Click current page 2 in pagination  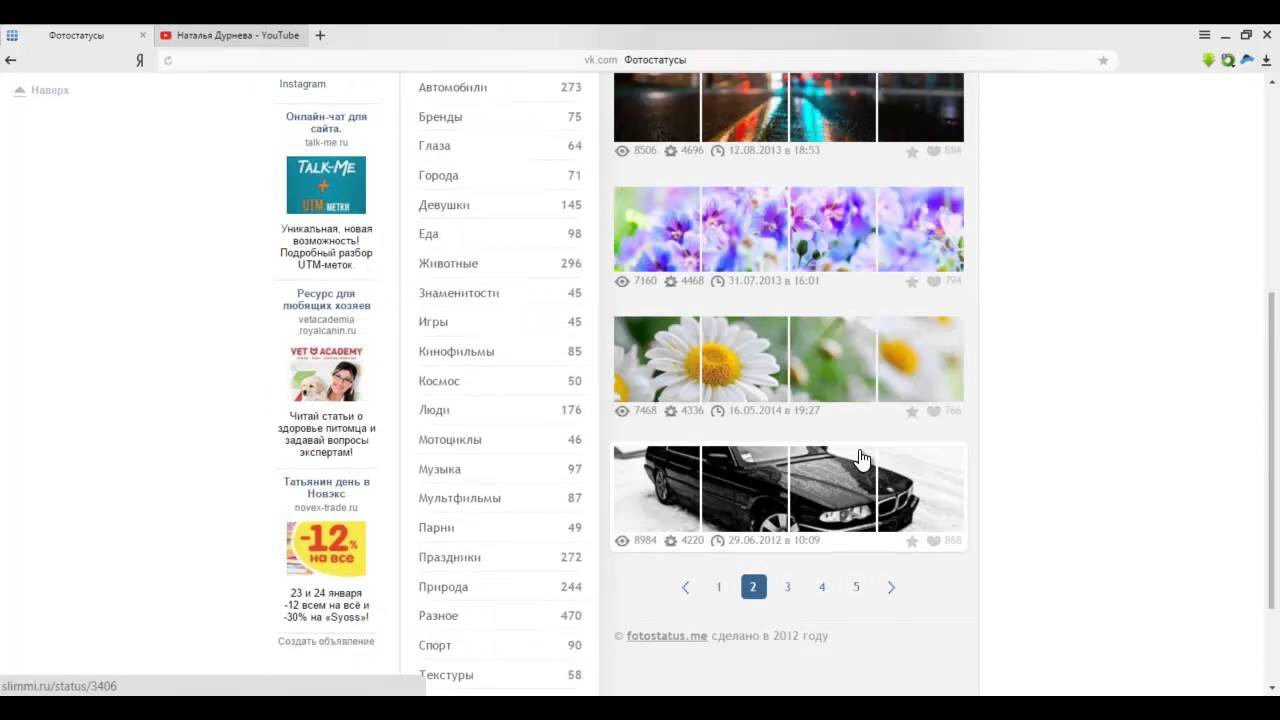point(753,587)
